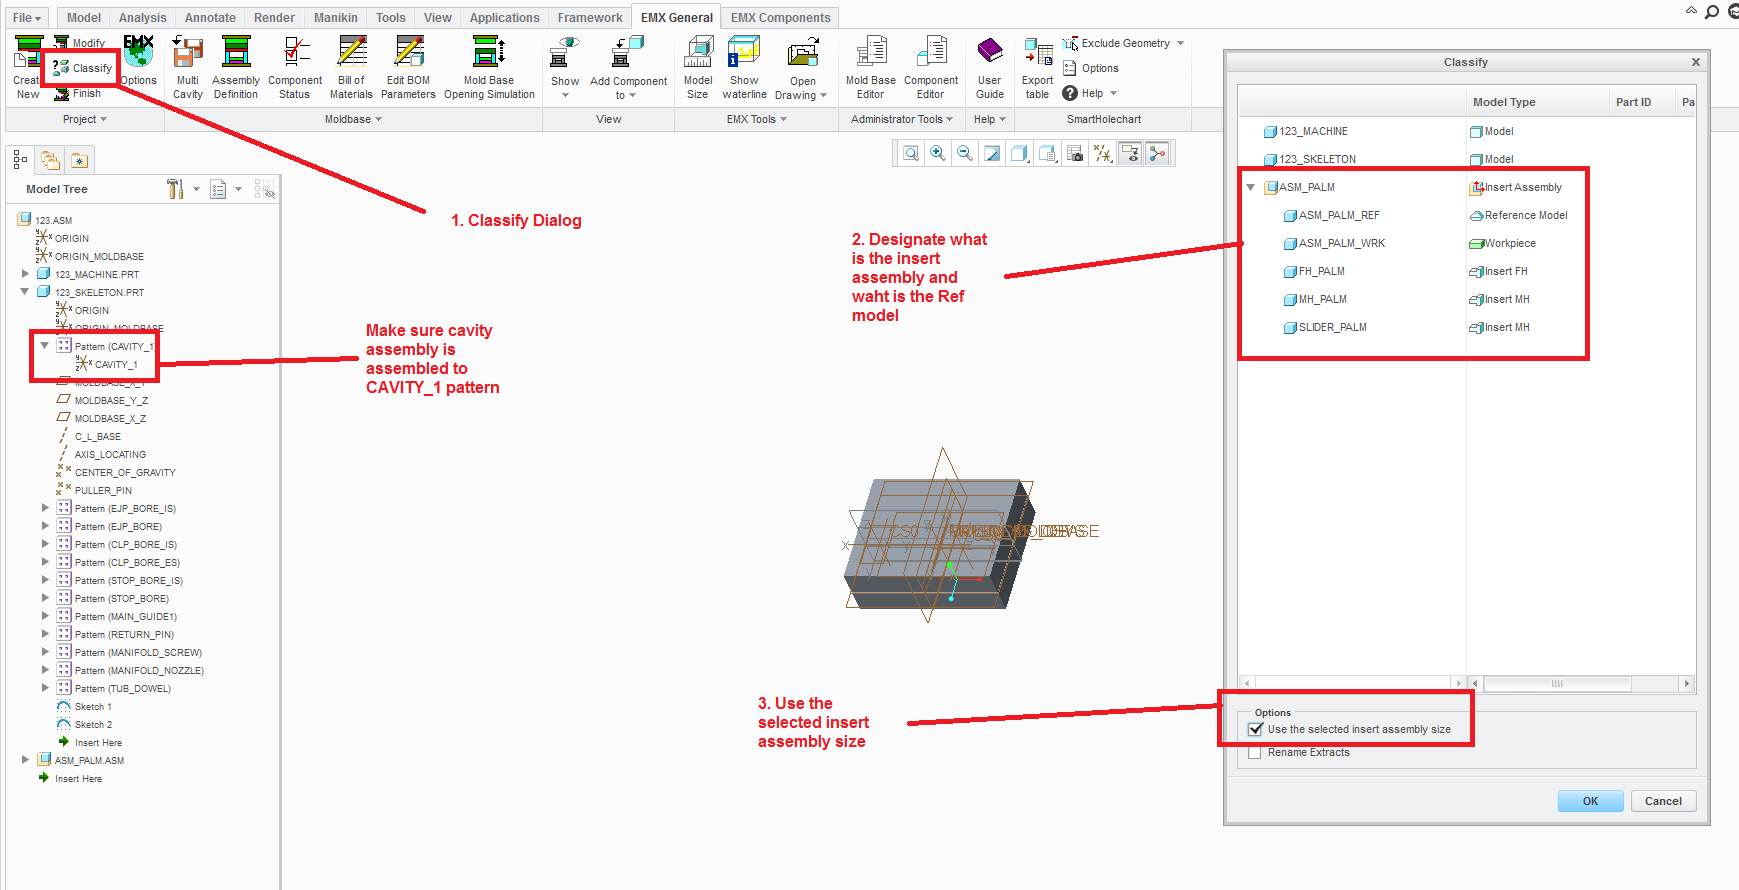Image resolution: width=1739 pixels, height=890 pixels.
Task: Click OK in the Classify dialog
Action: [x=1590, y=801]
